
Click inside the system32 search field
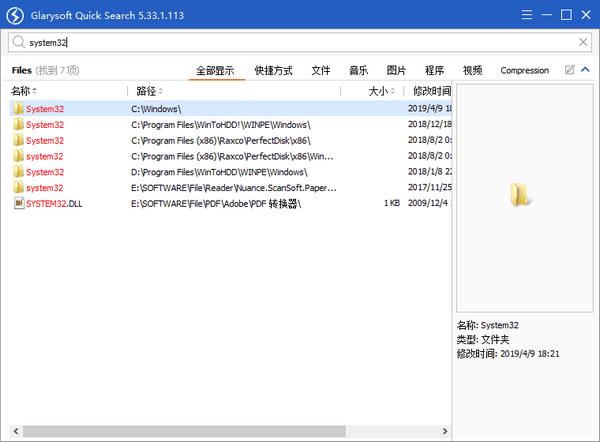pyautogui.click(x=300, y=43)
